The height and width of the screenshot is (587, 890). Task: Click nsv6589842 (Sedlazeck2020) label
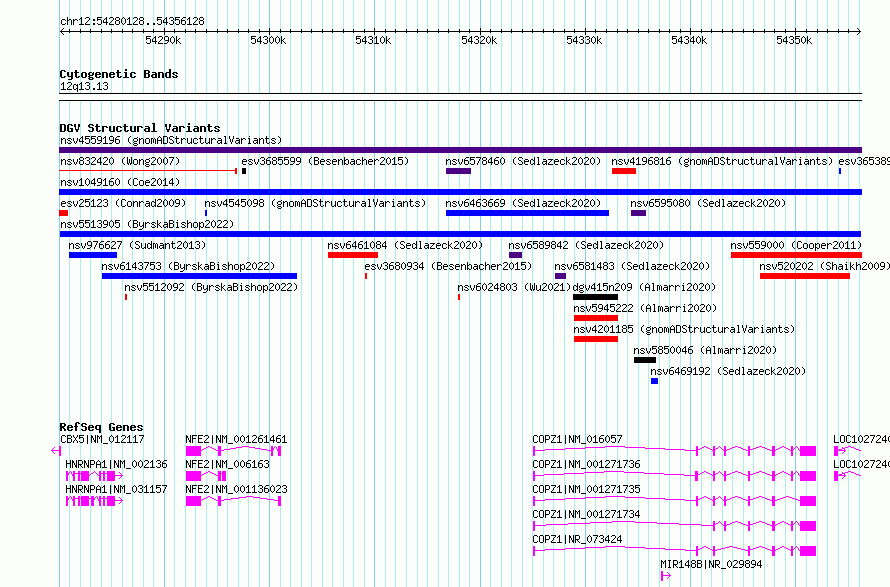[x=586, y=245]
